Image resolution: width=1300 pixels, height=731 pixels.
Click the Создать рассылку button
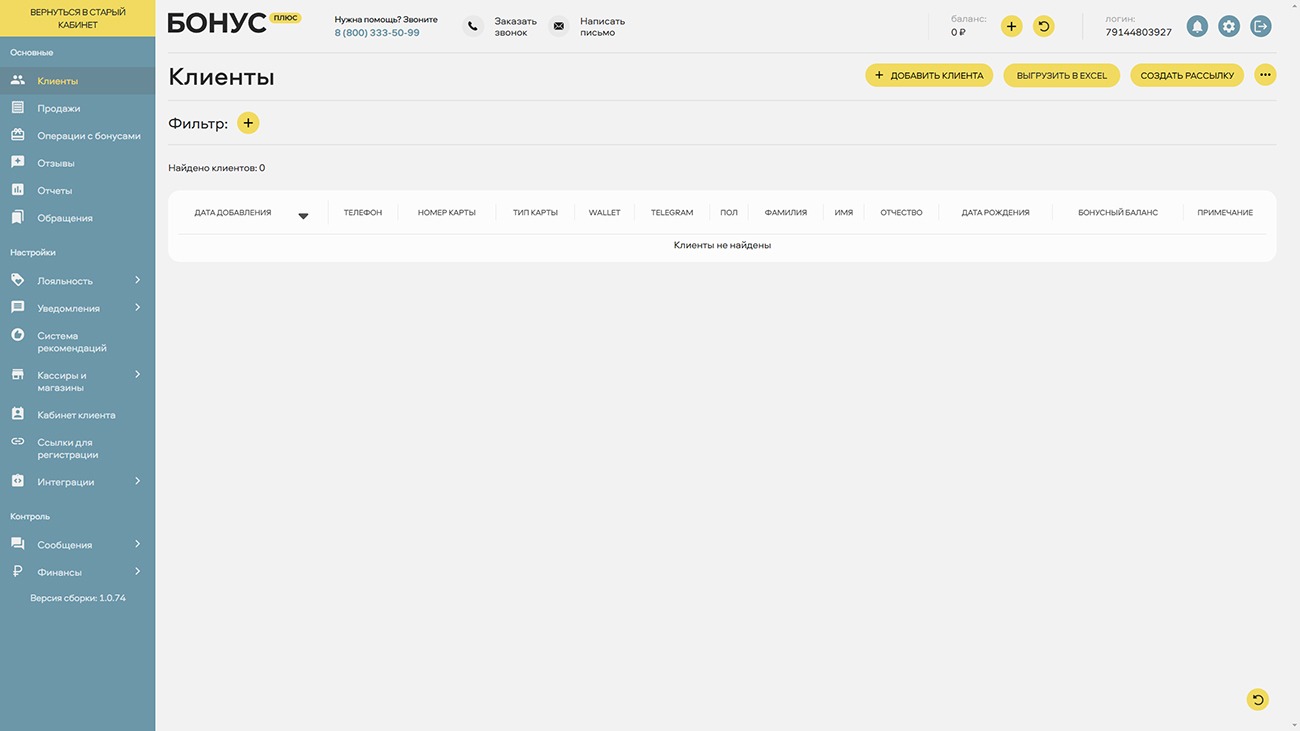tap(1187, 75)
